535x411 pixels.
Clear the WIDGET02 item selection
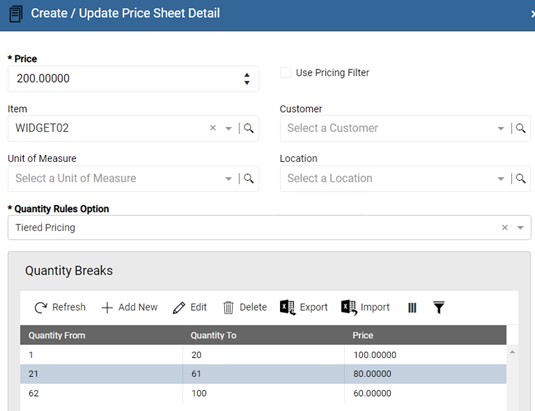213,128
